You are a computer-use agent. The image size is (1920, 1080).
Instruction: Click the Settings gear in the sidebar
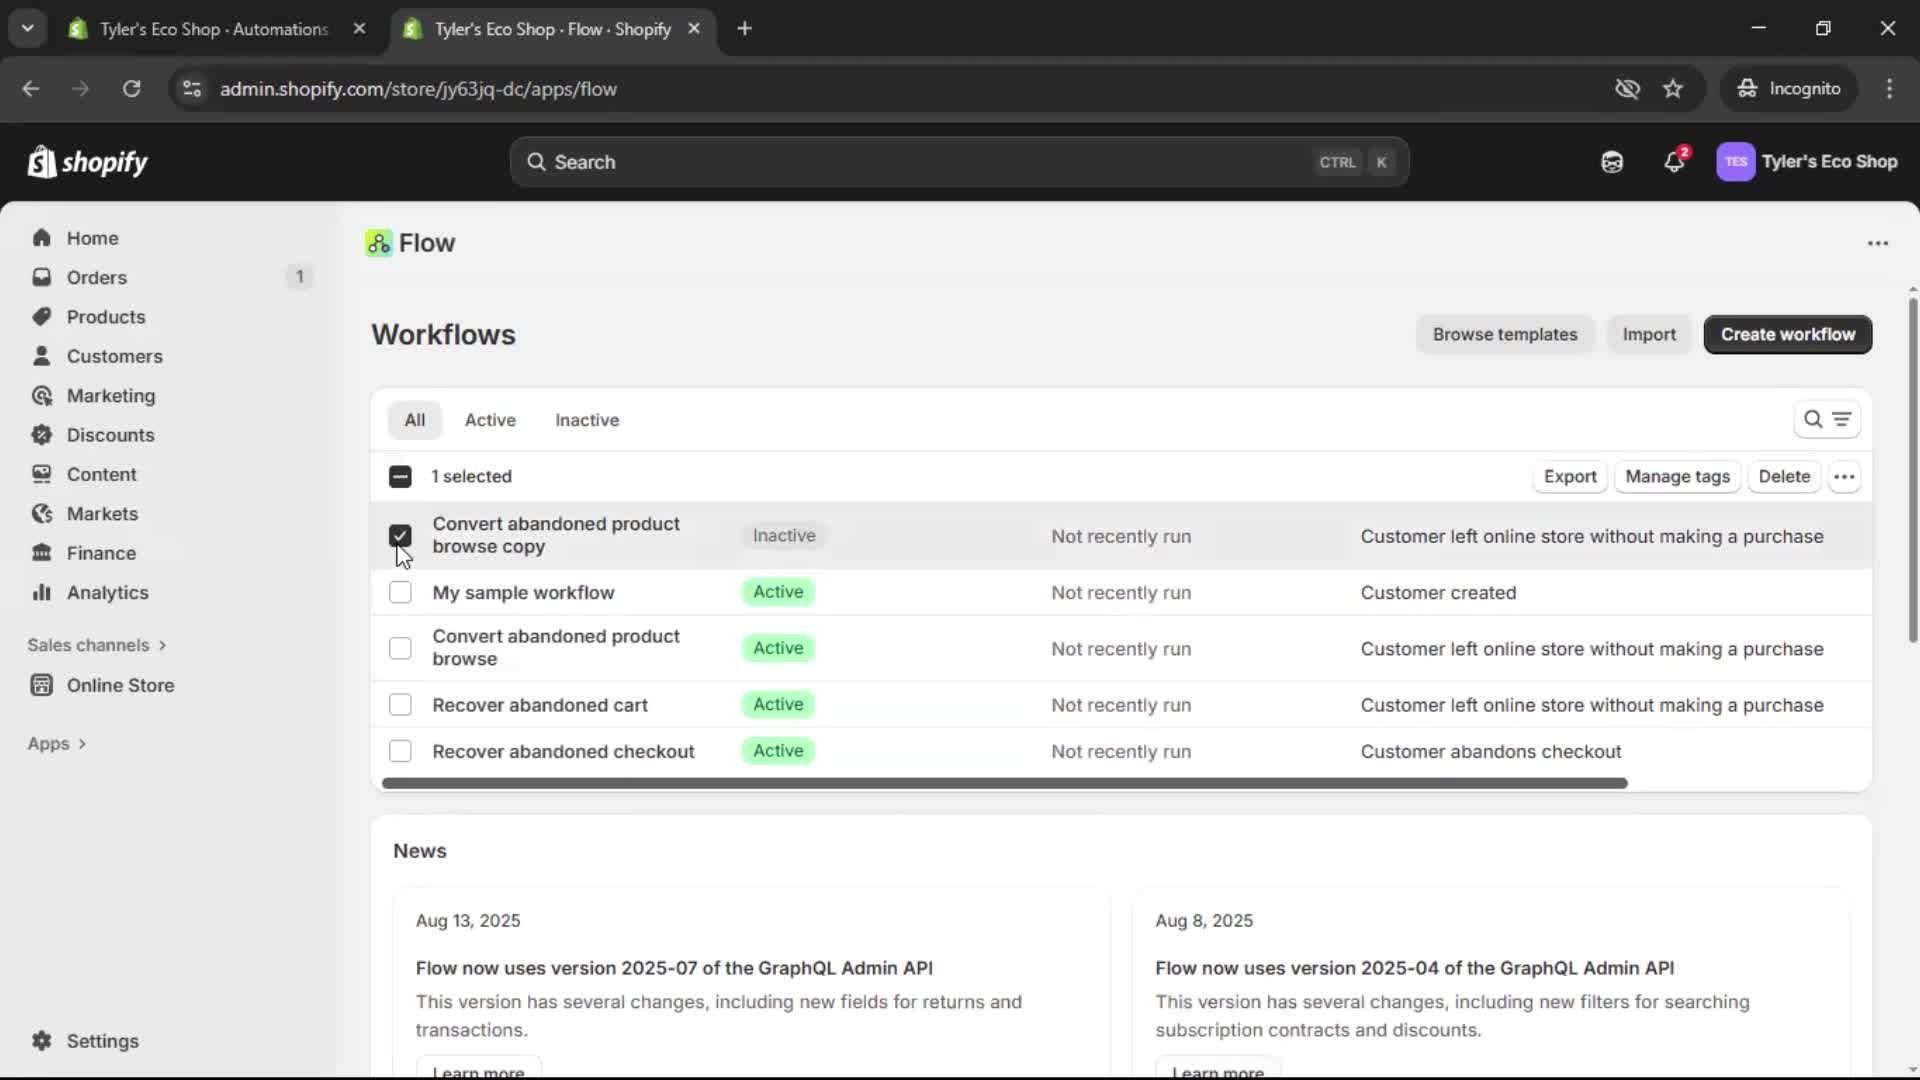tap(41, 1041)
